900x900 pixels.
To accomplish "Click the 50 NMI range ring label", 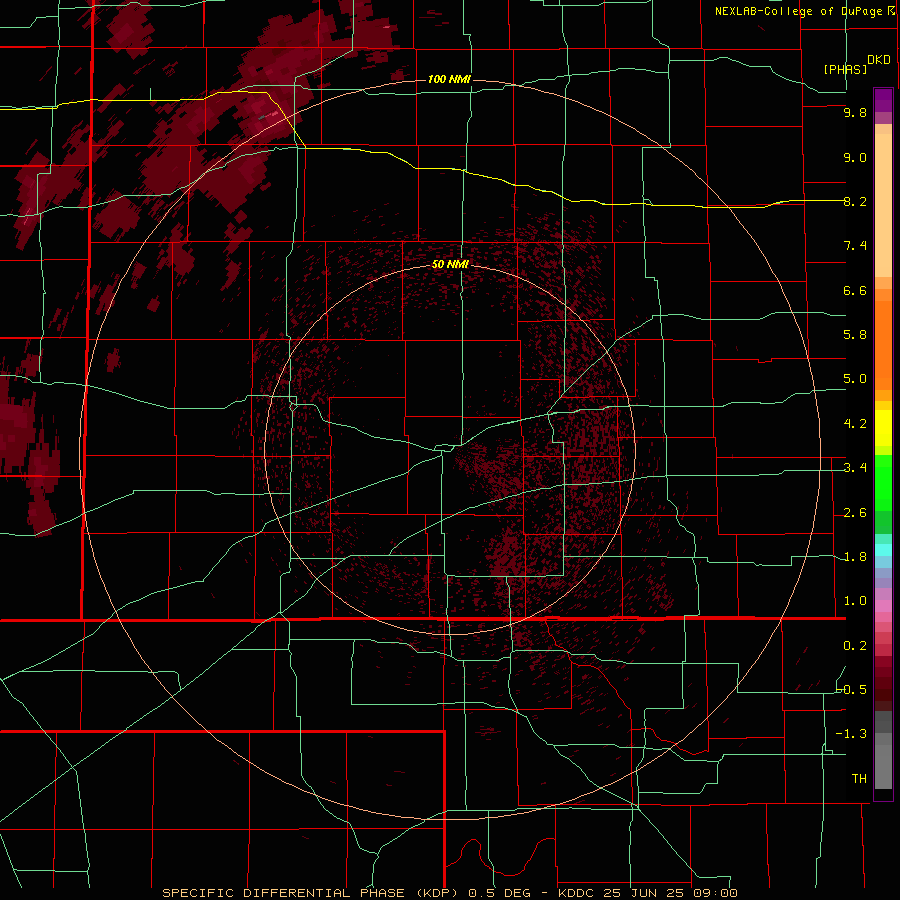I will pos(450,264).
